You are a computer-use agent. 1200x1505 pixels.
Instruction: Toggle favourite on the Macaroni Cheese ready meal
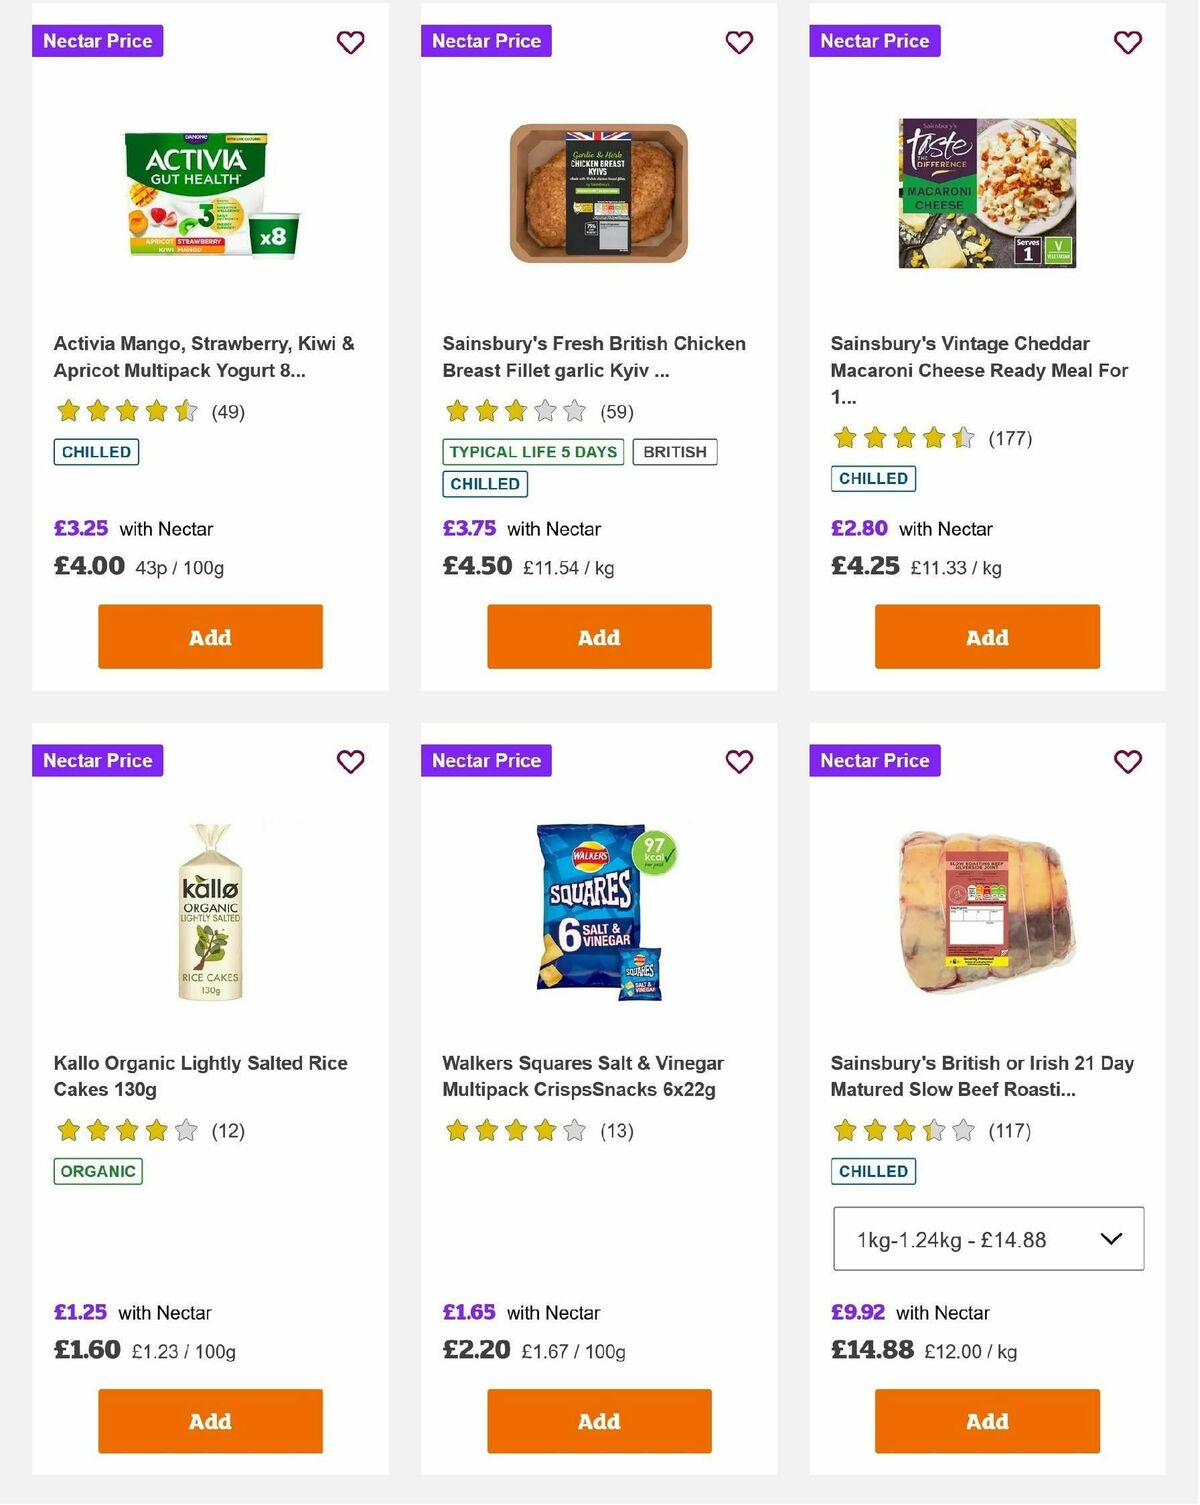click(1127, 43)
